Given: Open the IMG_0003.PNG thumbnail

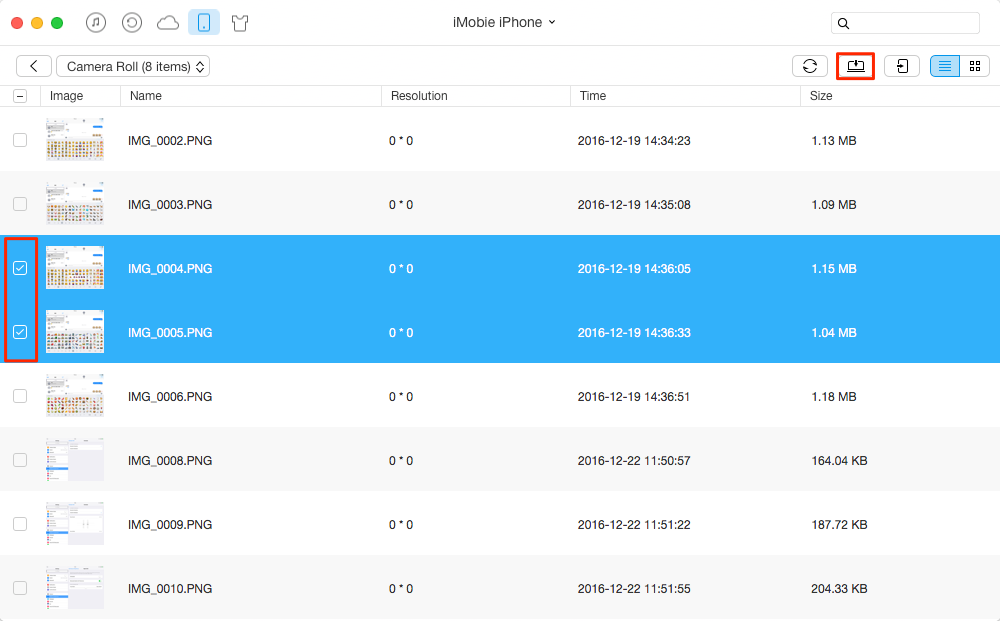Looking at the screenshot, I should tap(75, 203).
